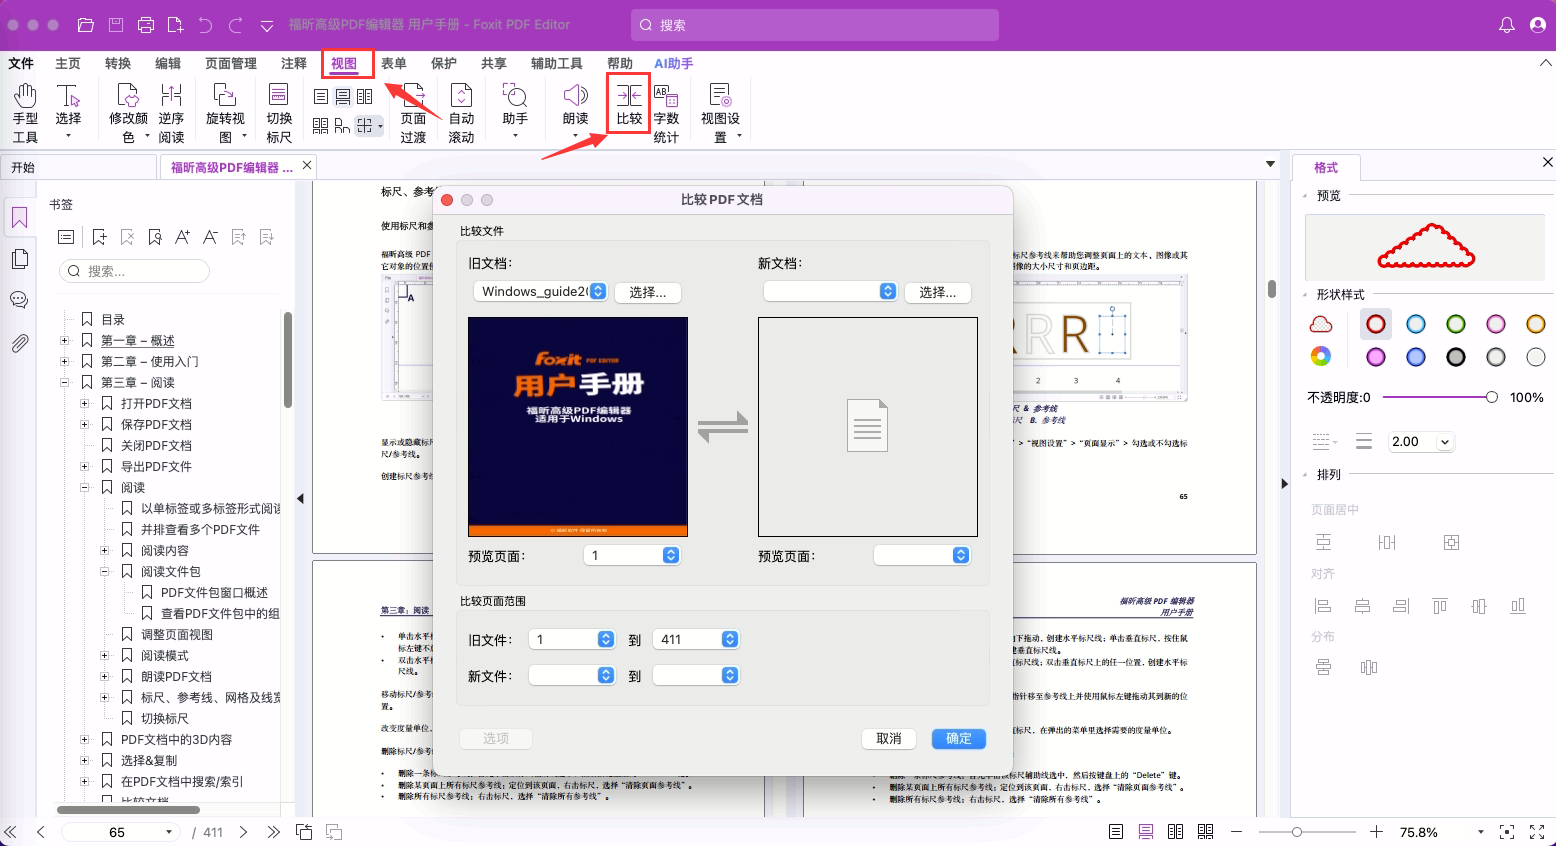Open the 主页 ribbon tab
1556x846 pixels.
coord(68,63)
